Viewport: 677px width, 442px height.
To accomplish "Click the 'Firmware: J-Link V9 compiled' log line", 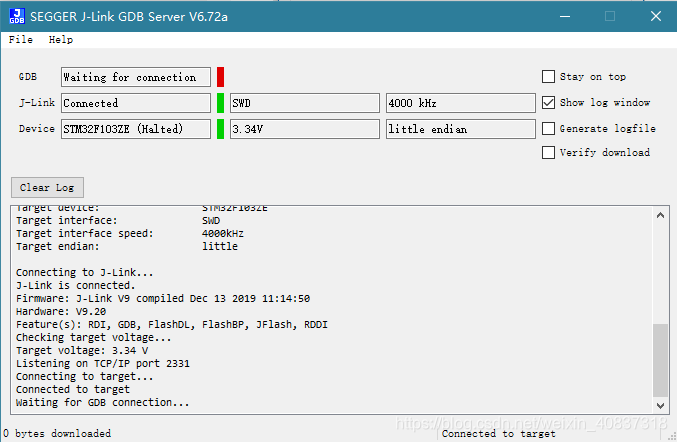I will [x=163, y=299].
